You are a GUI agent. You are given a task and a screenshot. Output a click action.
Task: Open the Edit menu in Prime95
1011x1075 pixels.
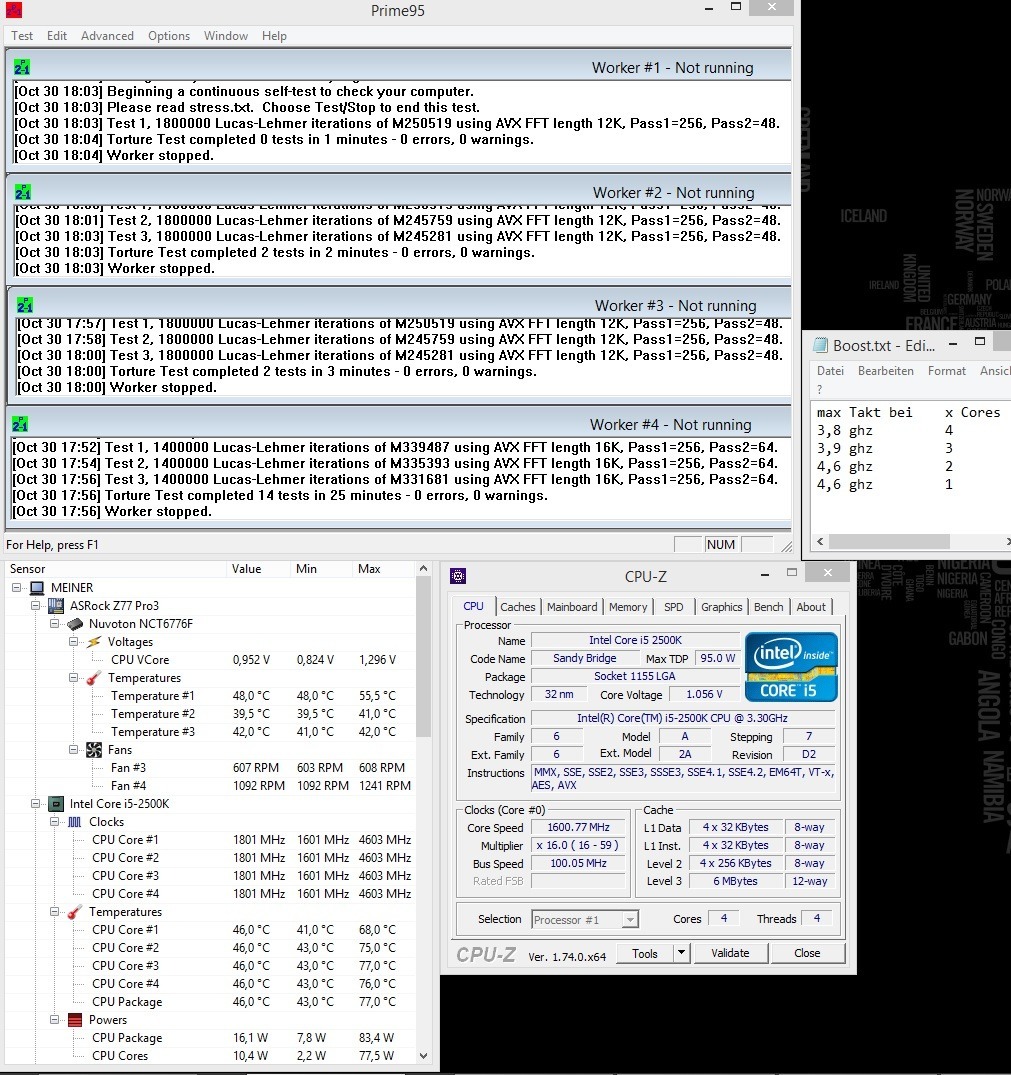tap(57, 36)
